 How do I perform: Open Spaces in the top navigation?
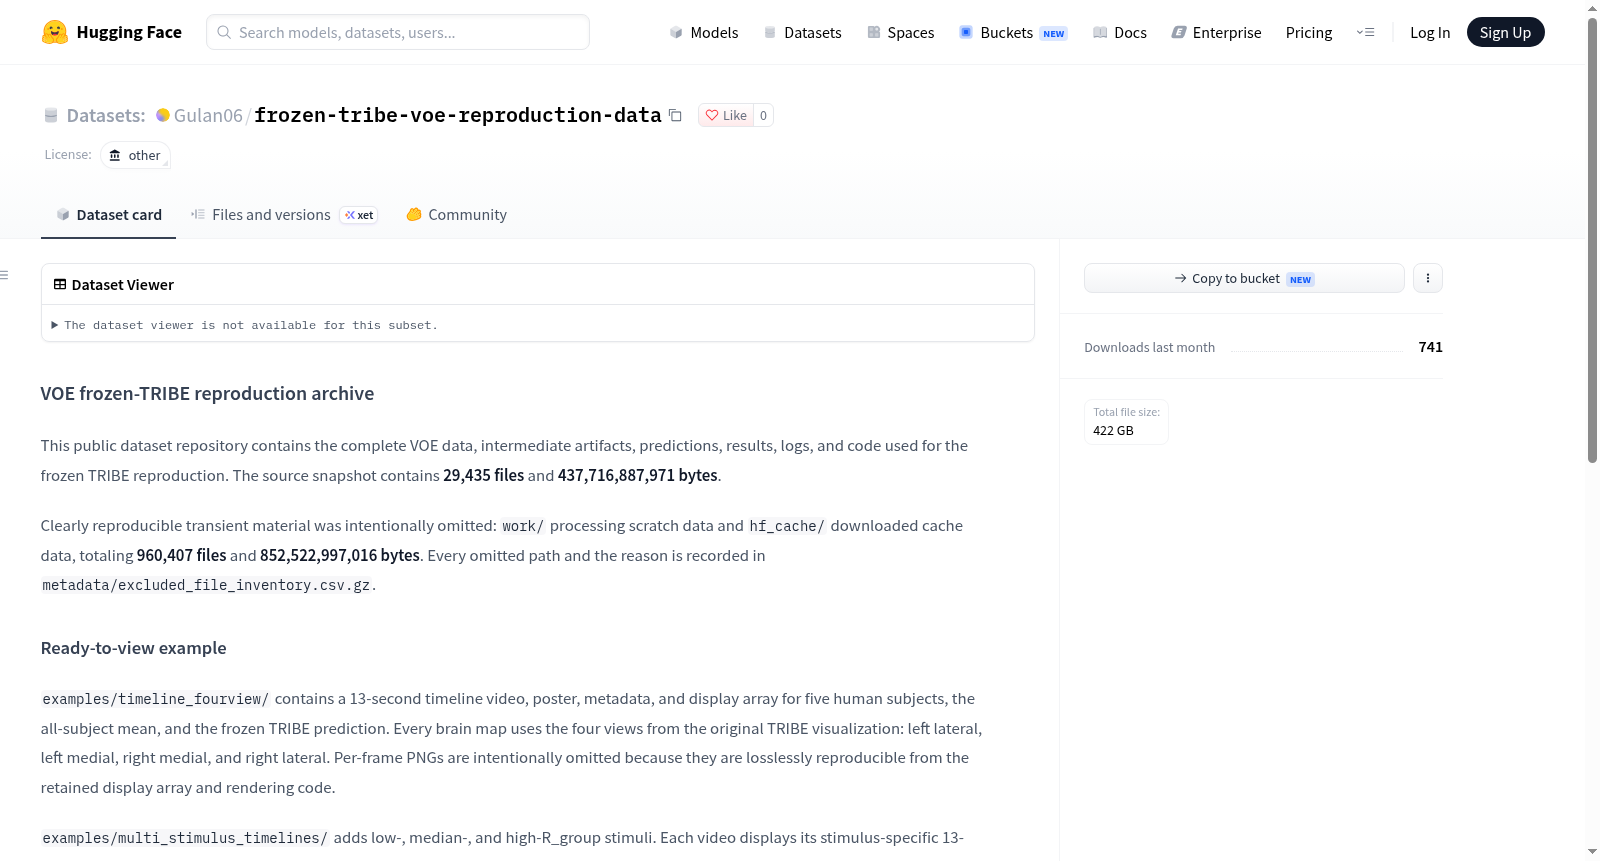click(900, 32)
